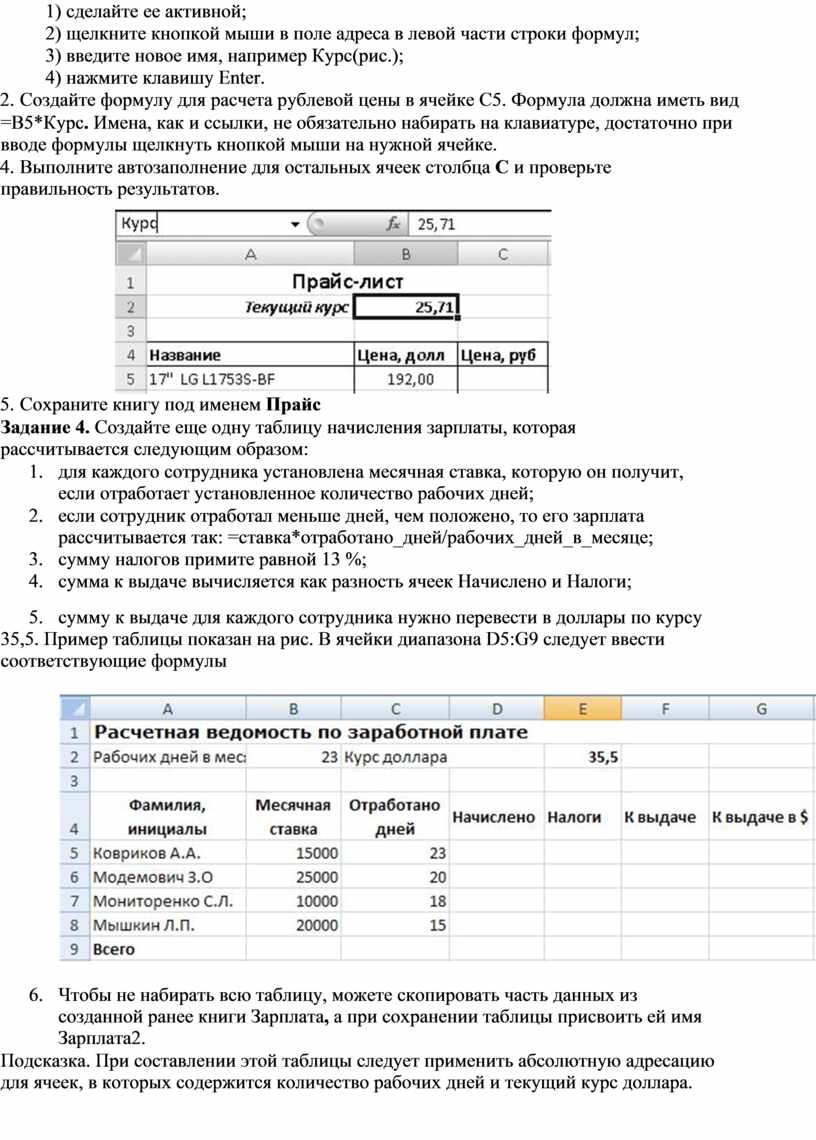Click the name cell Мониторенко С.Л.
The image size is (816, 1140).
168,901
